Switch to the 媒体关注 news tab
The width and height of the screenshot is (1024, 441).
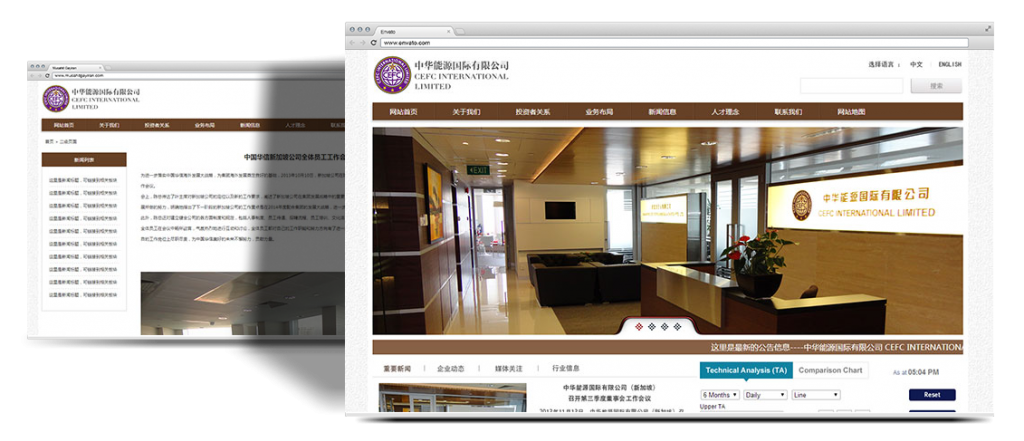(509, 368)
